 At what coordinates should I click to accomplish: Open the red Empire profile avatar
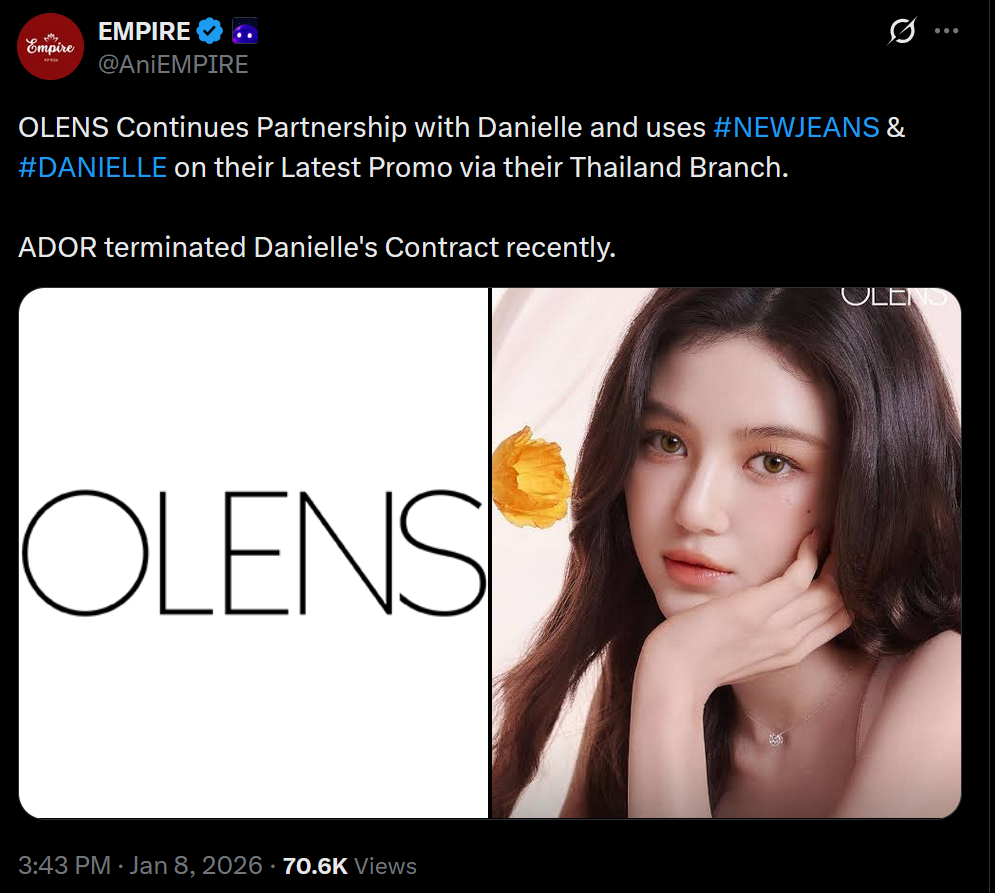click(x=50, y=47)
